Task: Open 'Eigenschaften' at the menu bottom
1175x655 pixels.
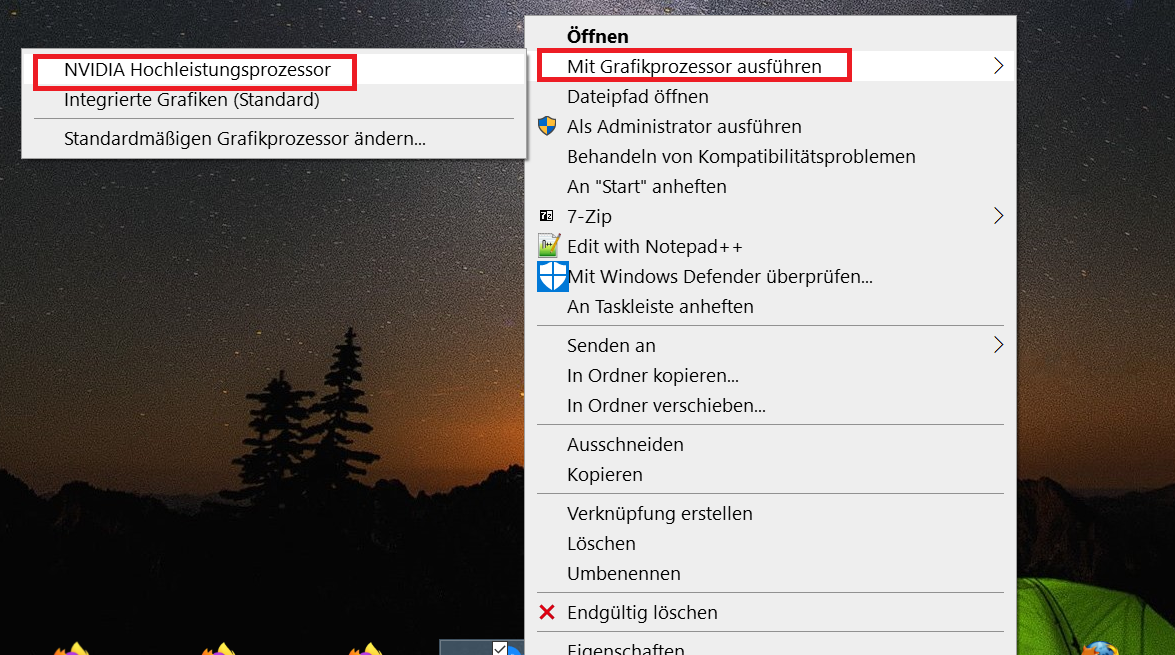Action: (x=770, y=648)
